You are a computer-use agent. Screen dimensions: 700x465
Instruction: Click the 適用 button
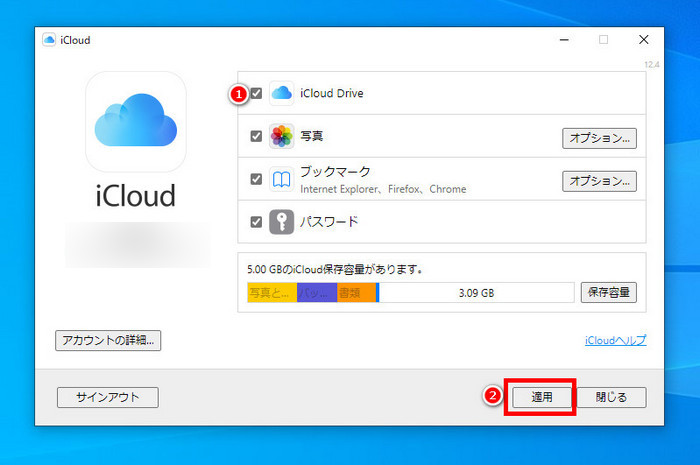coord(542,397)
